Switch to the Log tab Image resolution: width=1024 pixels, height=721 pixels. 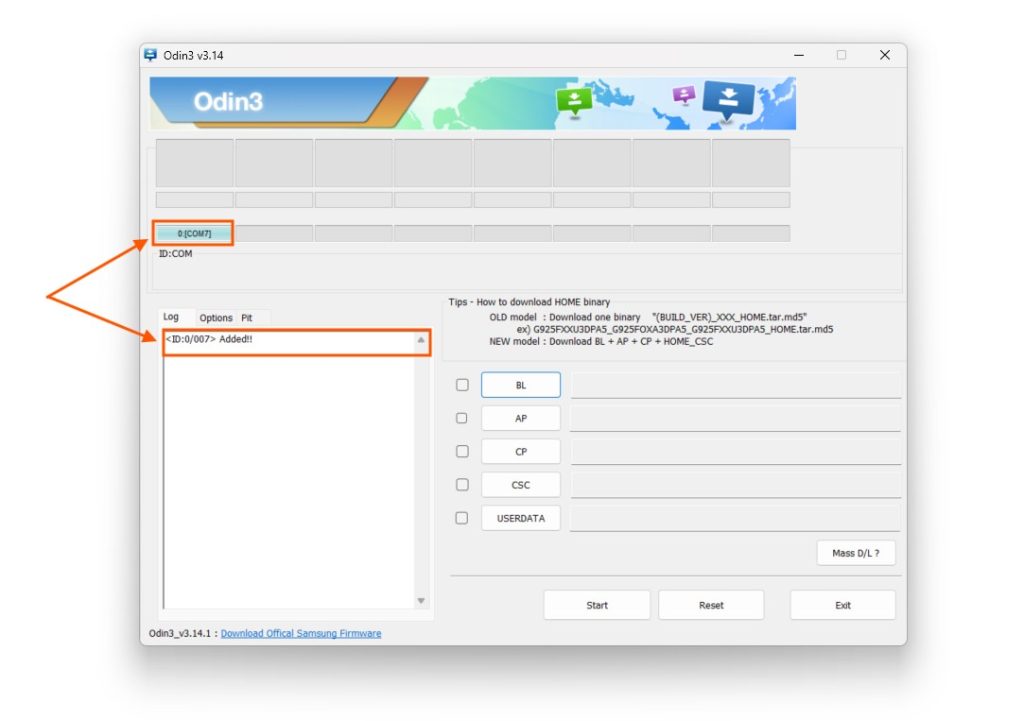point(171,317)
